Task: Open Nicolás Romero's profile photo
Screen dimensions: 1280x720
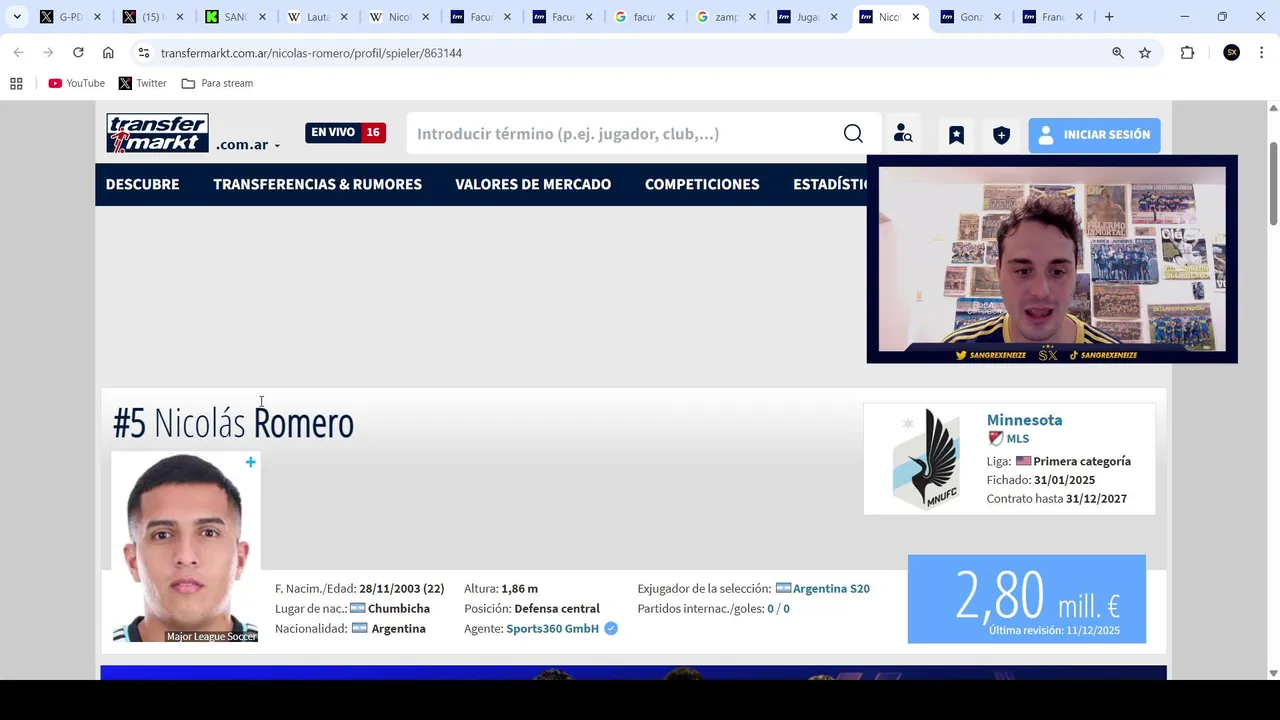Action: click(x=185, y=547)
